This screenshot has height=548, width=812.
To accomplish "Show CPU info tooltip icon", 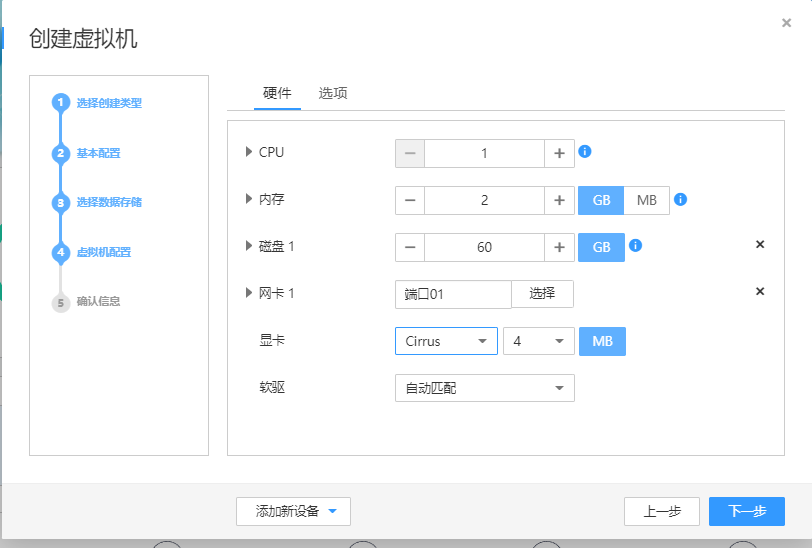I will (585, 151).
